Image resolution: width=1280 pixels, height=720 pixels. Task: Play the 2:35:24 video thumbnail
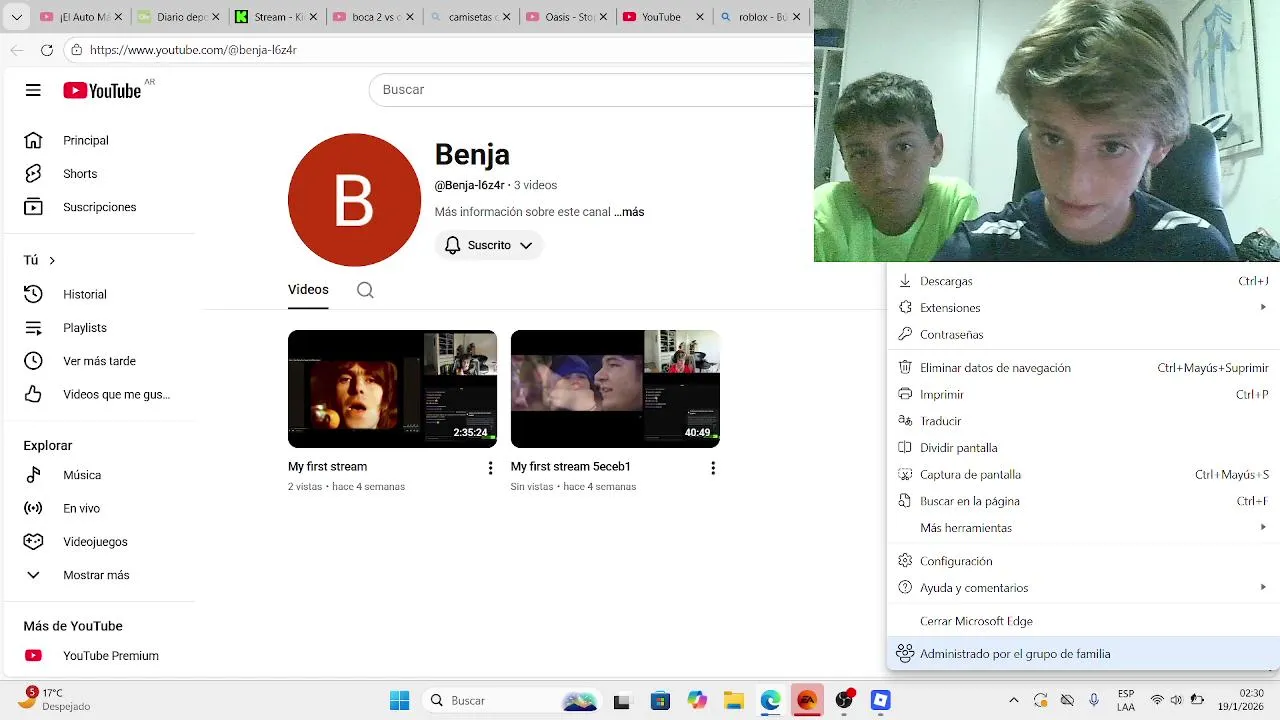(x=392, y=389)
